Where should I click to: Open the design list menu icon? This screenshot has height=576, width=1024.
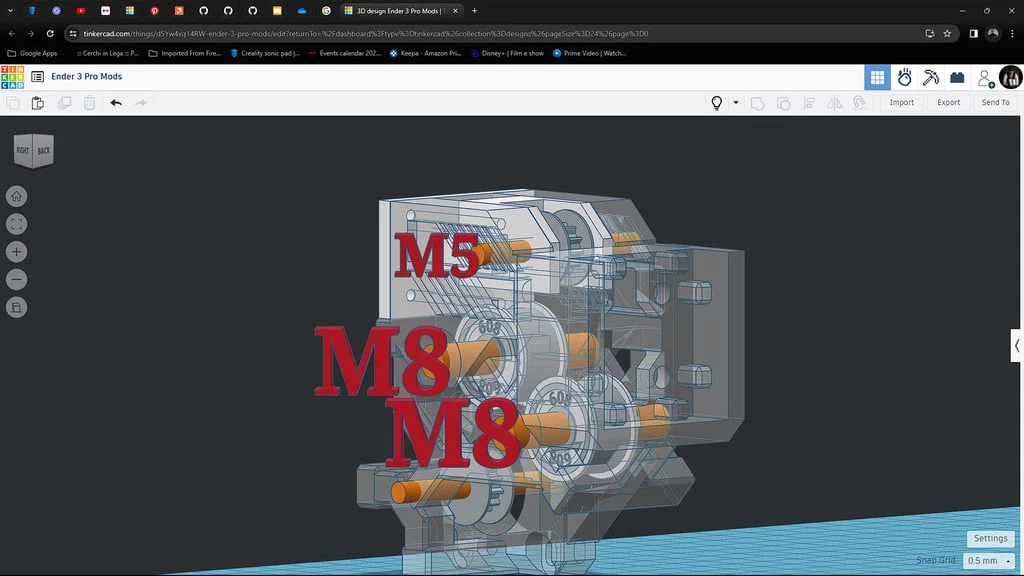point(37,77)
